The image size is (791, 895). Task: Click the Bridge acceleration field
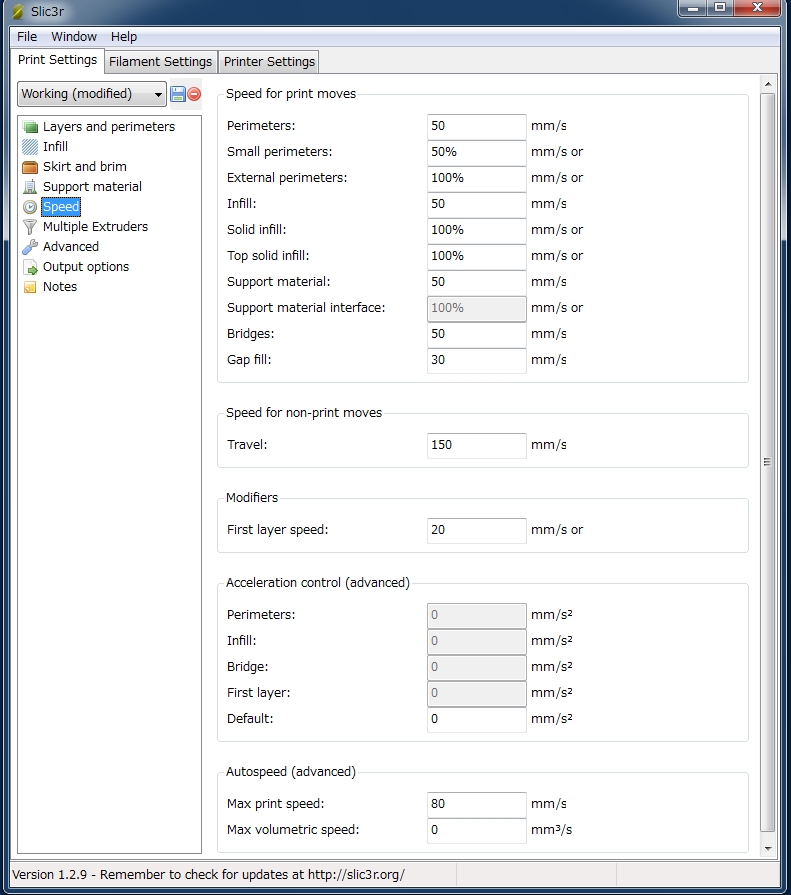click(x=477, y=667)
